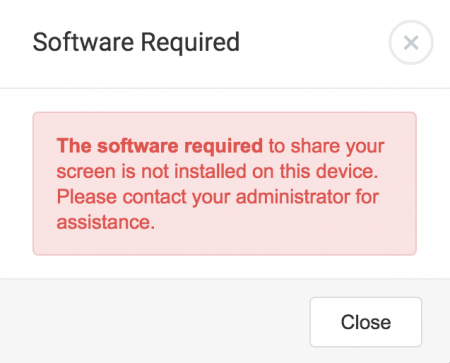450x363 pixels.
Task: Click the word "administrator" in the alert
Action: coord(293,197)
